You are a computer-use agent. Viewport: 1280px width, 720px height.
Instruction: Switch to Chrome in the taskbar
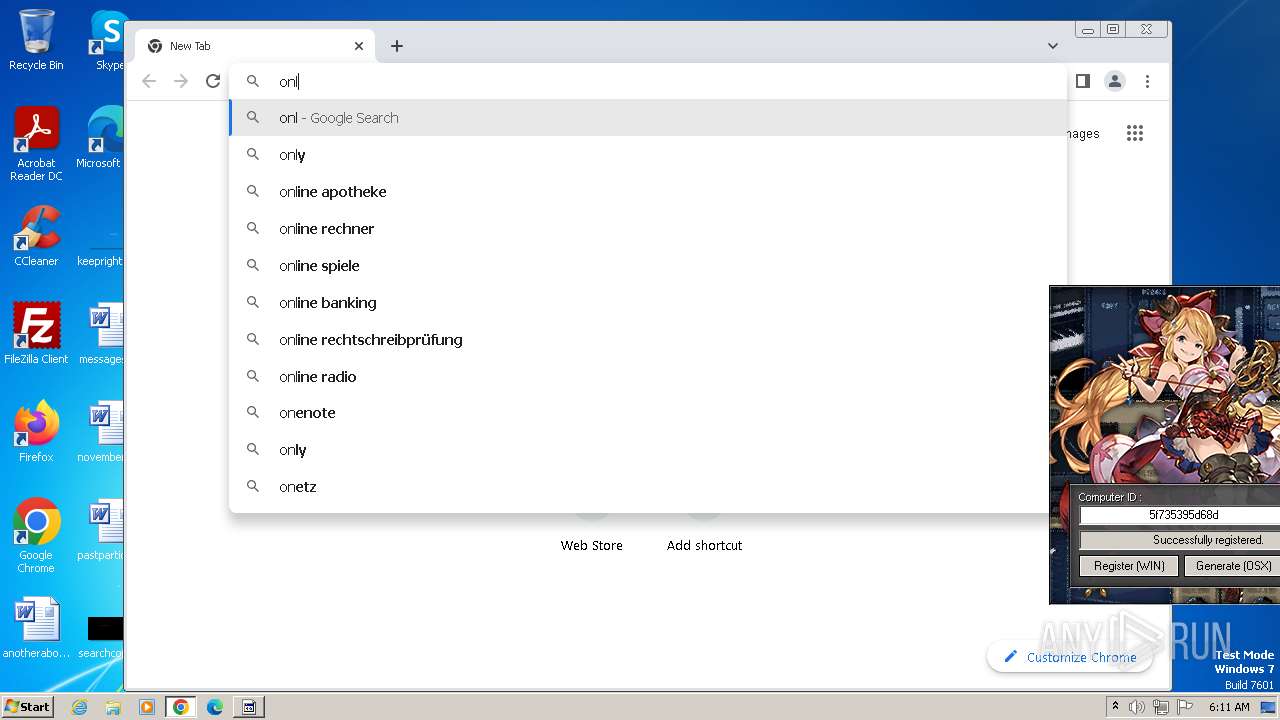tap(181, 707)
